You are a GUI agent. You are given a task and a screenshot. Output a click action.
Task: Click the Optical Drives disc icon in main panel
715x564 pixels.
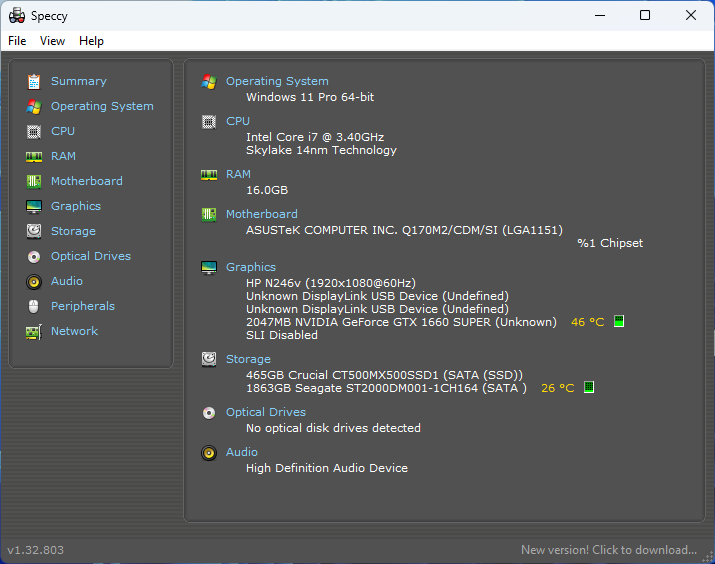coord(209,413)
